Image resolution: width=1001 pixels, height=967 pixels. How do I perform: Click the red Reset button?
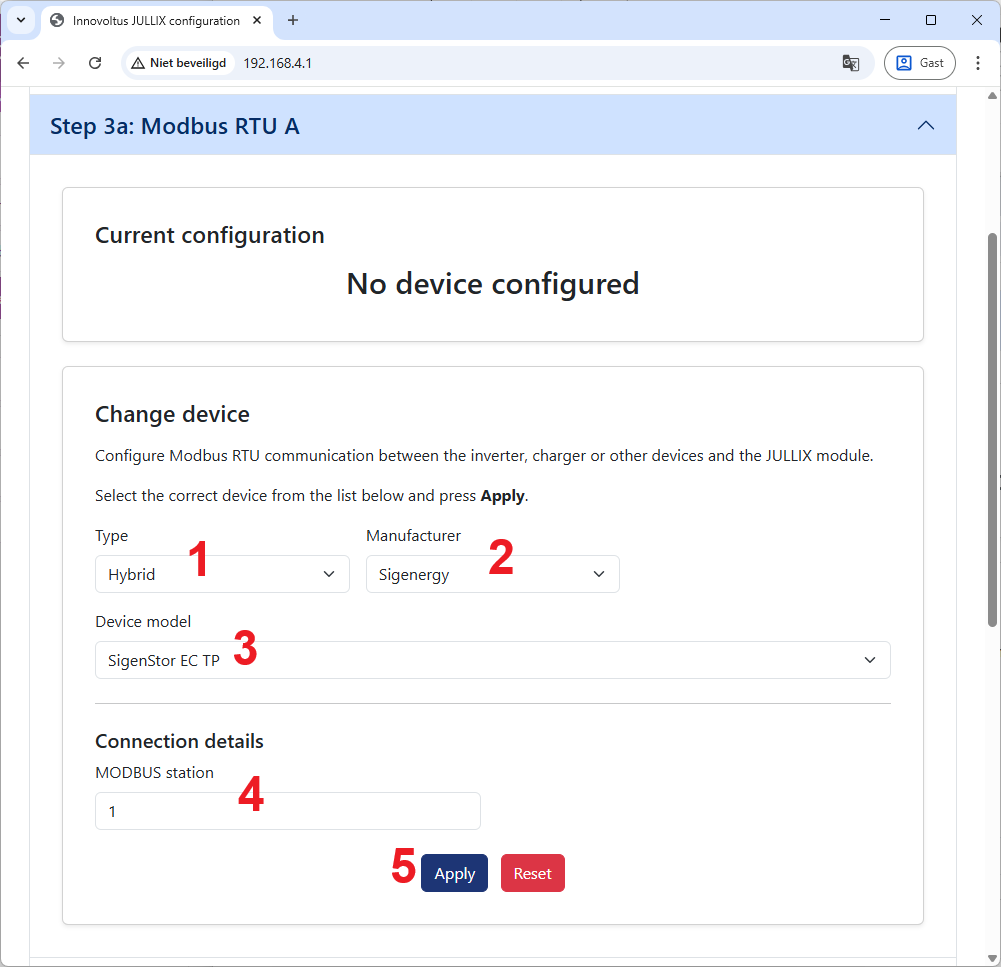[x=532, y=873]
